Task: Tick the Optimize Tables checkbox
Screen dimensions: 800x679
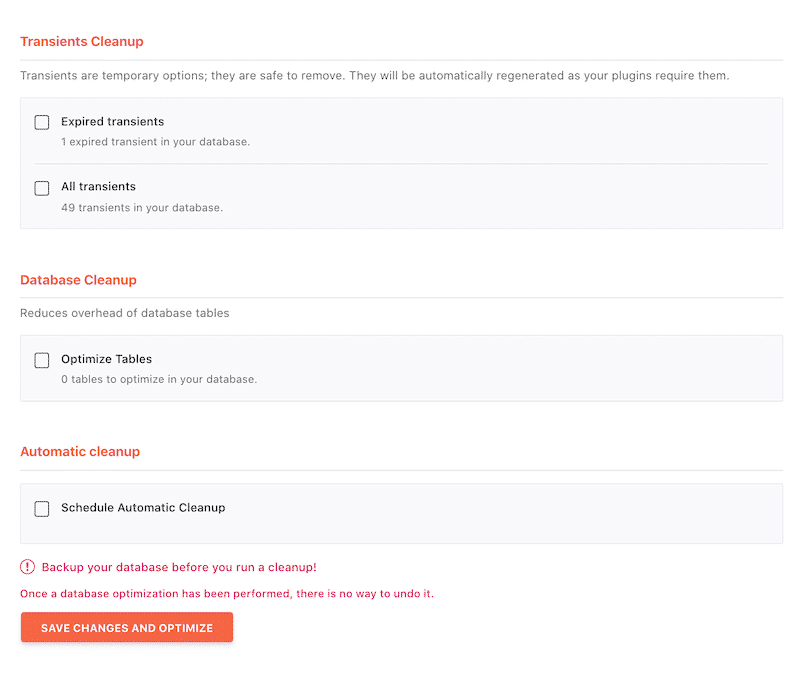Action: pos(40,360)
